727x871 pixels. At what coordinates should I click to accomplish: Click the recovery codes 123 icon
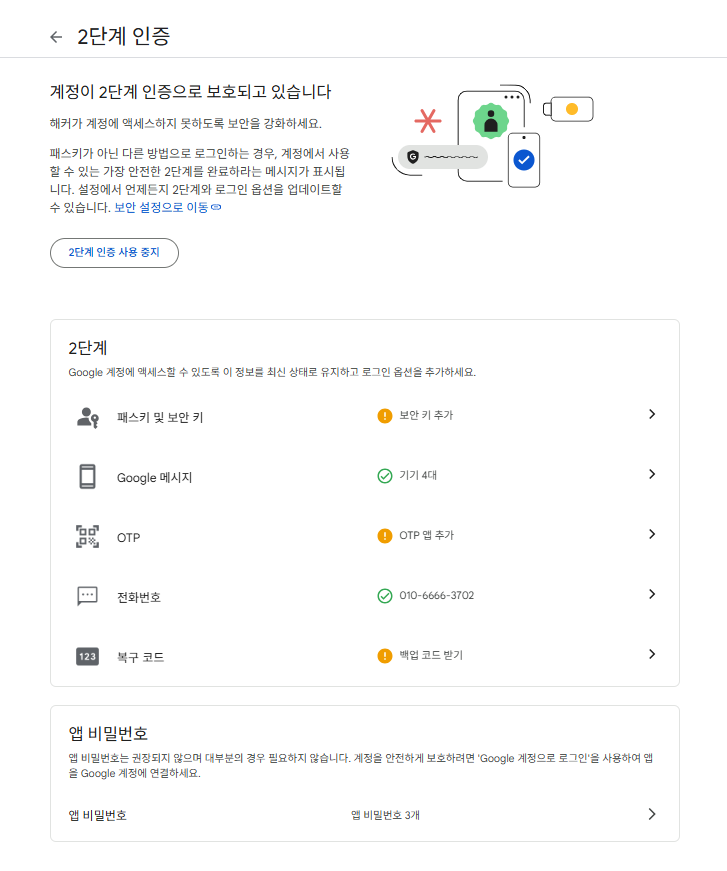[87, 657]
